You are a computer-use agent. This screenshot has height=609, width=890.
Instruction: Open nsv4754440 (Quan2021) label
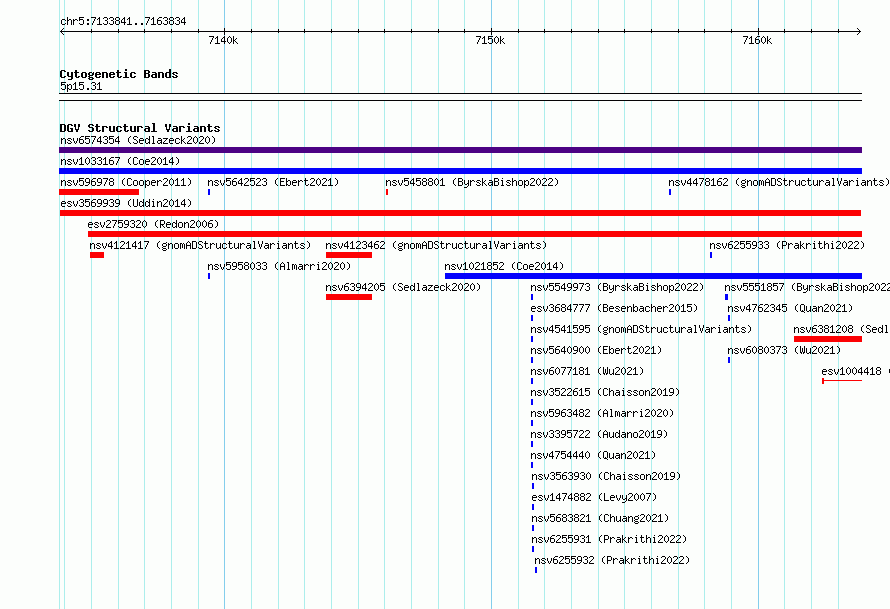(x=593, y=455)
